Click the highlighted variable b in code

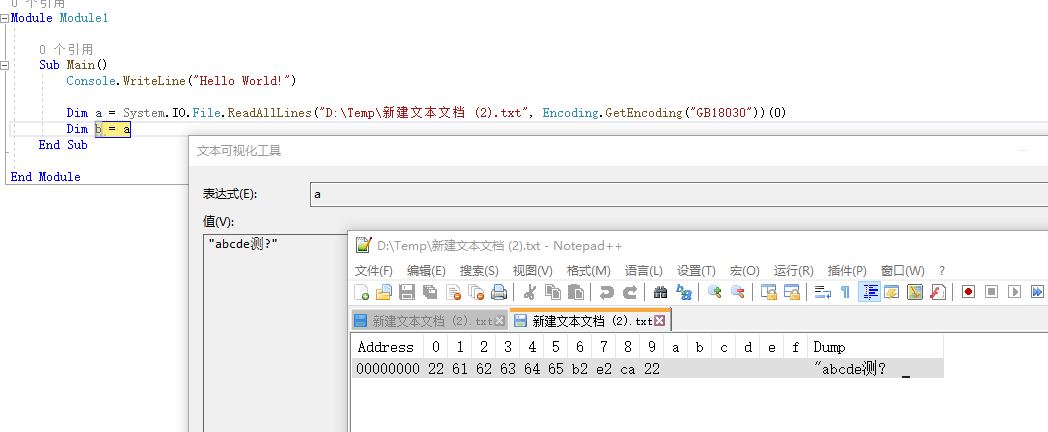[98, 129]
